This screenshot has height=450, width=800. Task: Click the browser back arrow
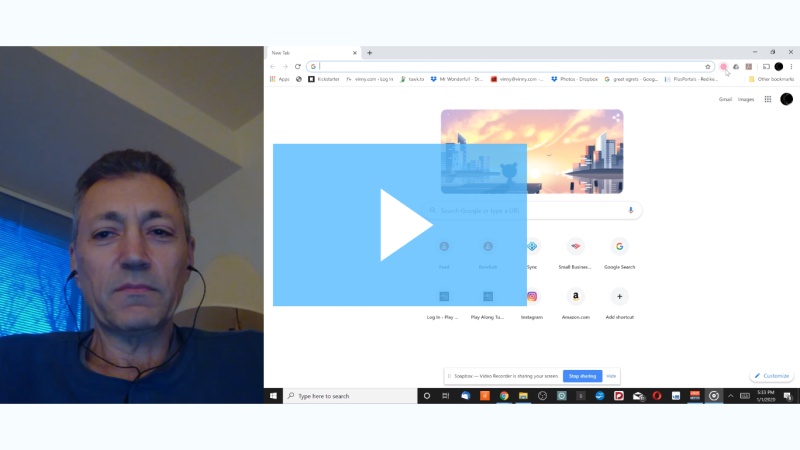[272, 67]
